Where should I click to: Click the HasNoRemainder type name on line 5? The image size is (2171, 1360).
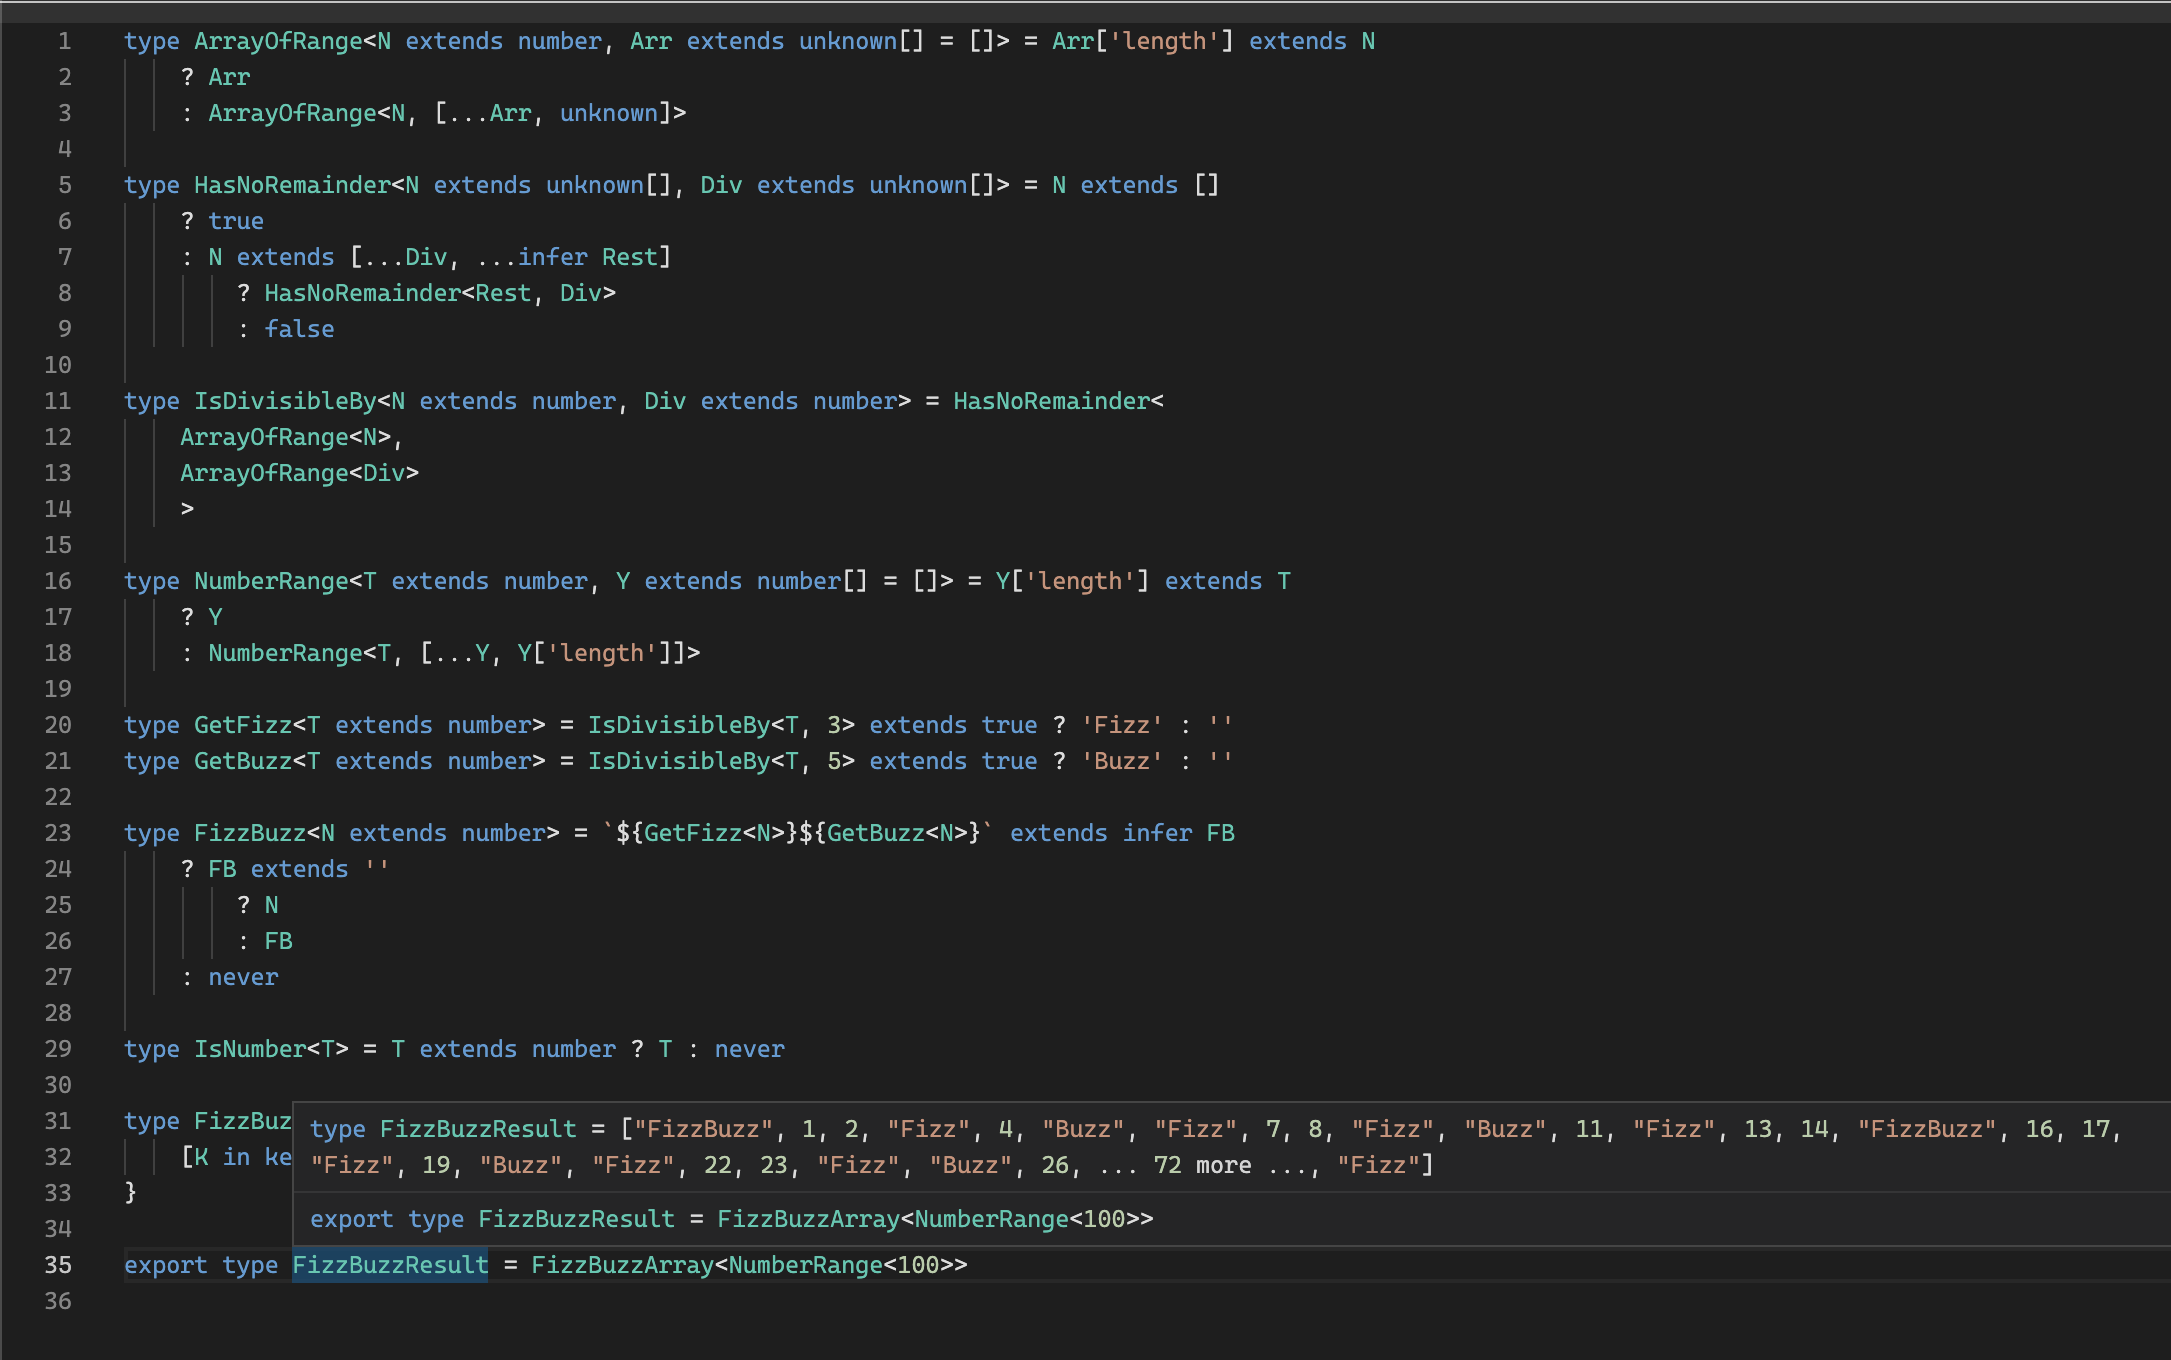(x=290, y=185)
